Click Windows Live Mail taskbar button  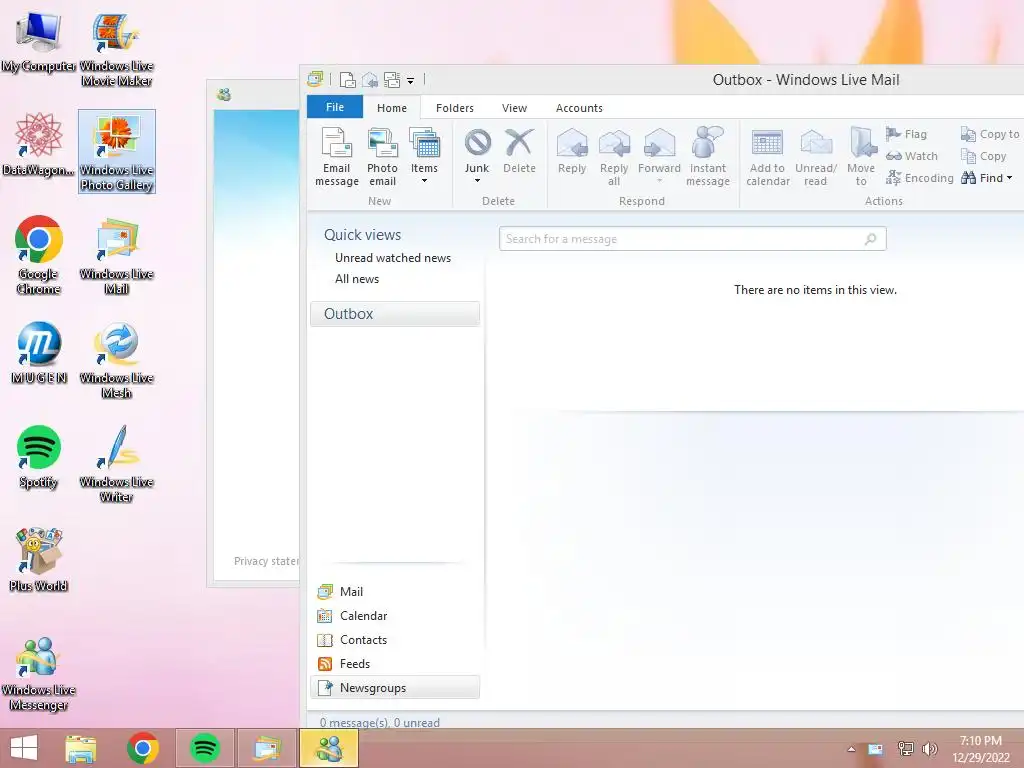[266, 748]
